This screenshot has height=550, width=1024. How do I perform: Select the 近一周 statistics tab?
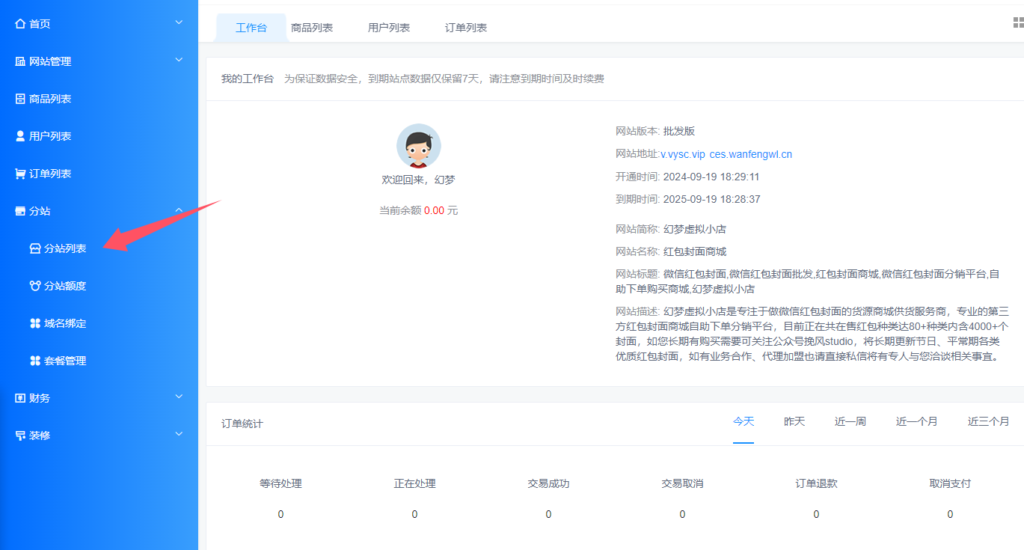[x=850, y=422]
